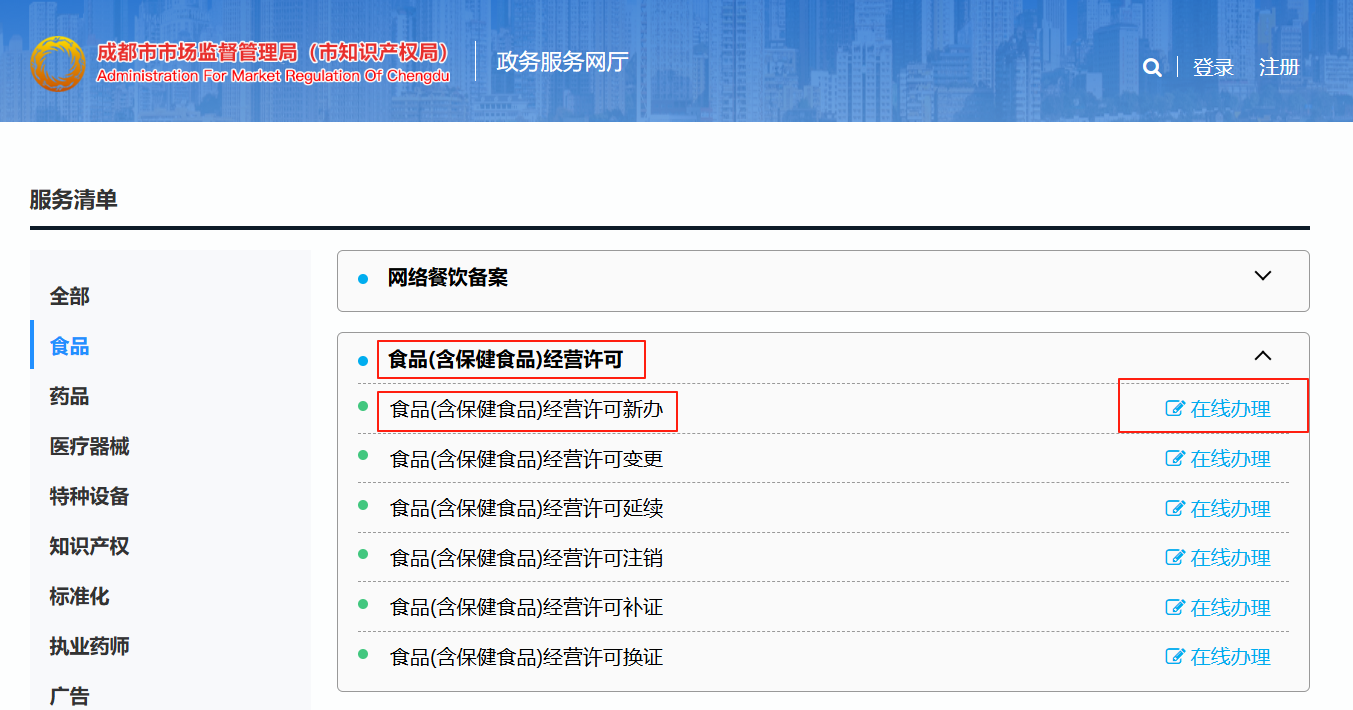1353x710 pixels.
Task: Open the 网络餐饮备案 panel header
Action: pyautogui.click(x=448, y=278)
